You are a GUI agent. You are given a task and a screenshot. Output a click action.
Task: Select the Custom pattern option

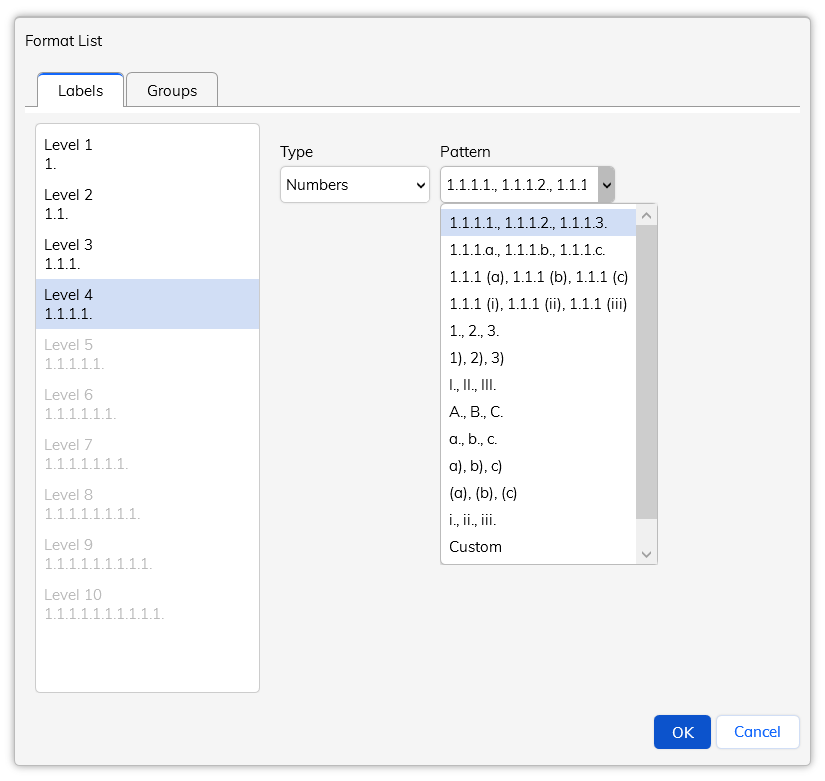point(538,547)
